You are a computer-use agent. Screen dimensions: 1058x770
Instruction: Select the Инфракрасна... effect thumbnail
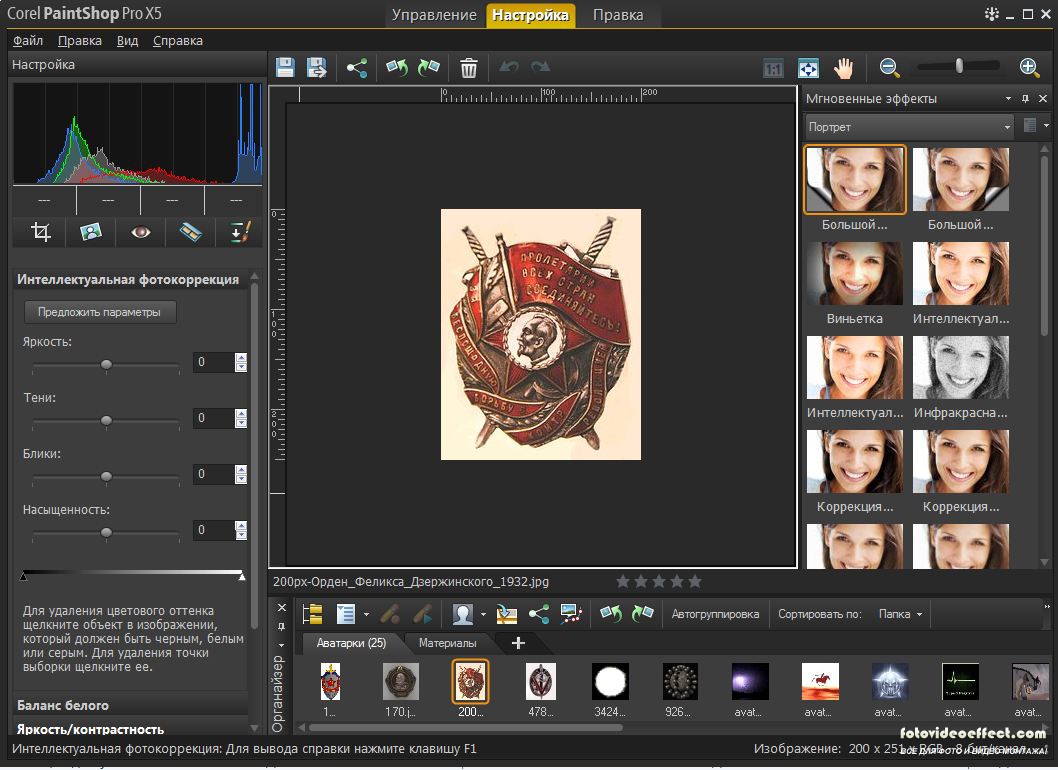pos(961,368)
